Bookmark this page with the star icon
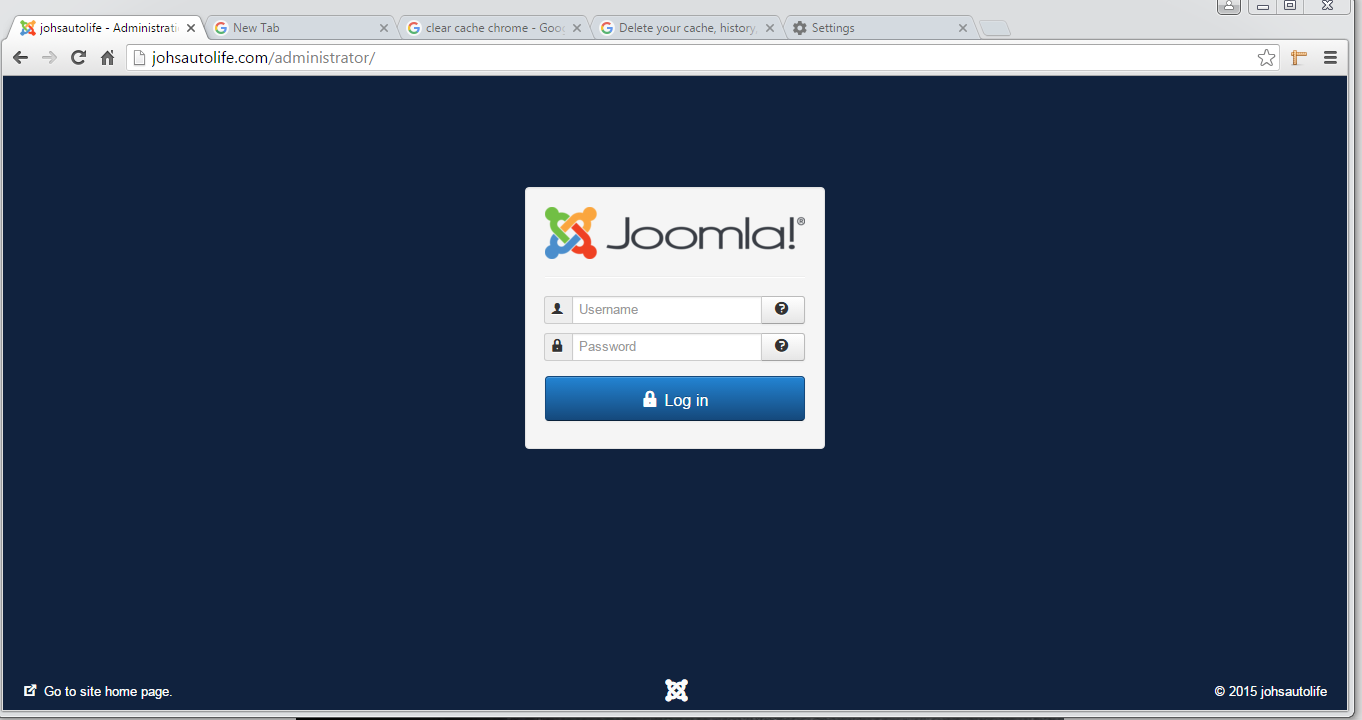This screenshot has width=1362, height=720. (1266, 58)
